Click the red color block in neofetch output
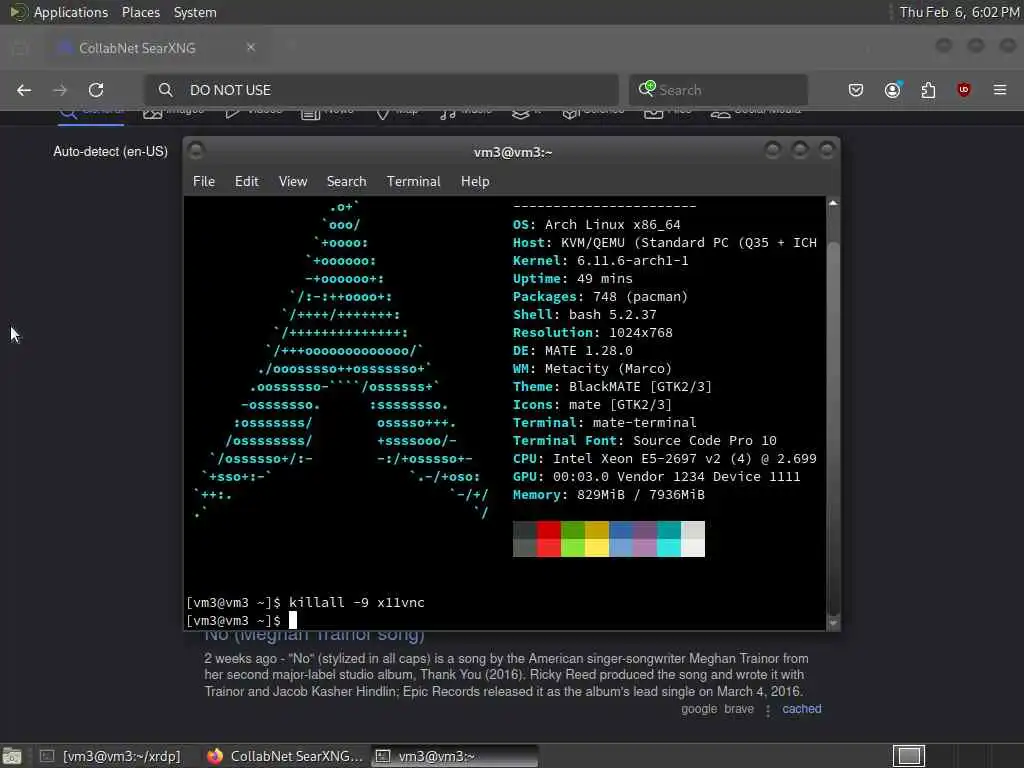The image size is (1024, 768). 549,539
